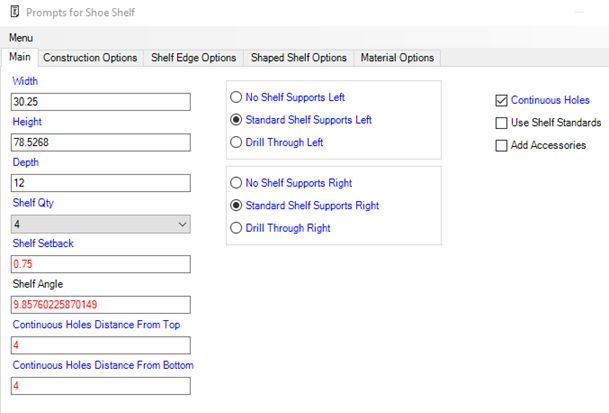This screenshot has width=609, height=413.
Task: Select No Shelf Supports Left option
Action: tap(236, 97)
